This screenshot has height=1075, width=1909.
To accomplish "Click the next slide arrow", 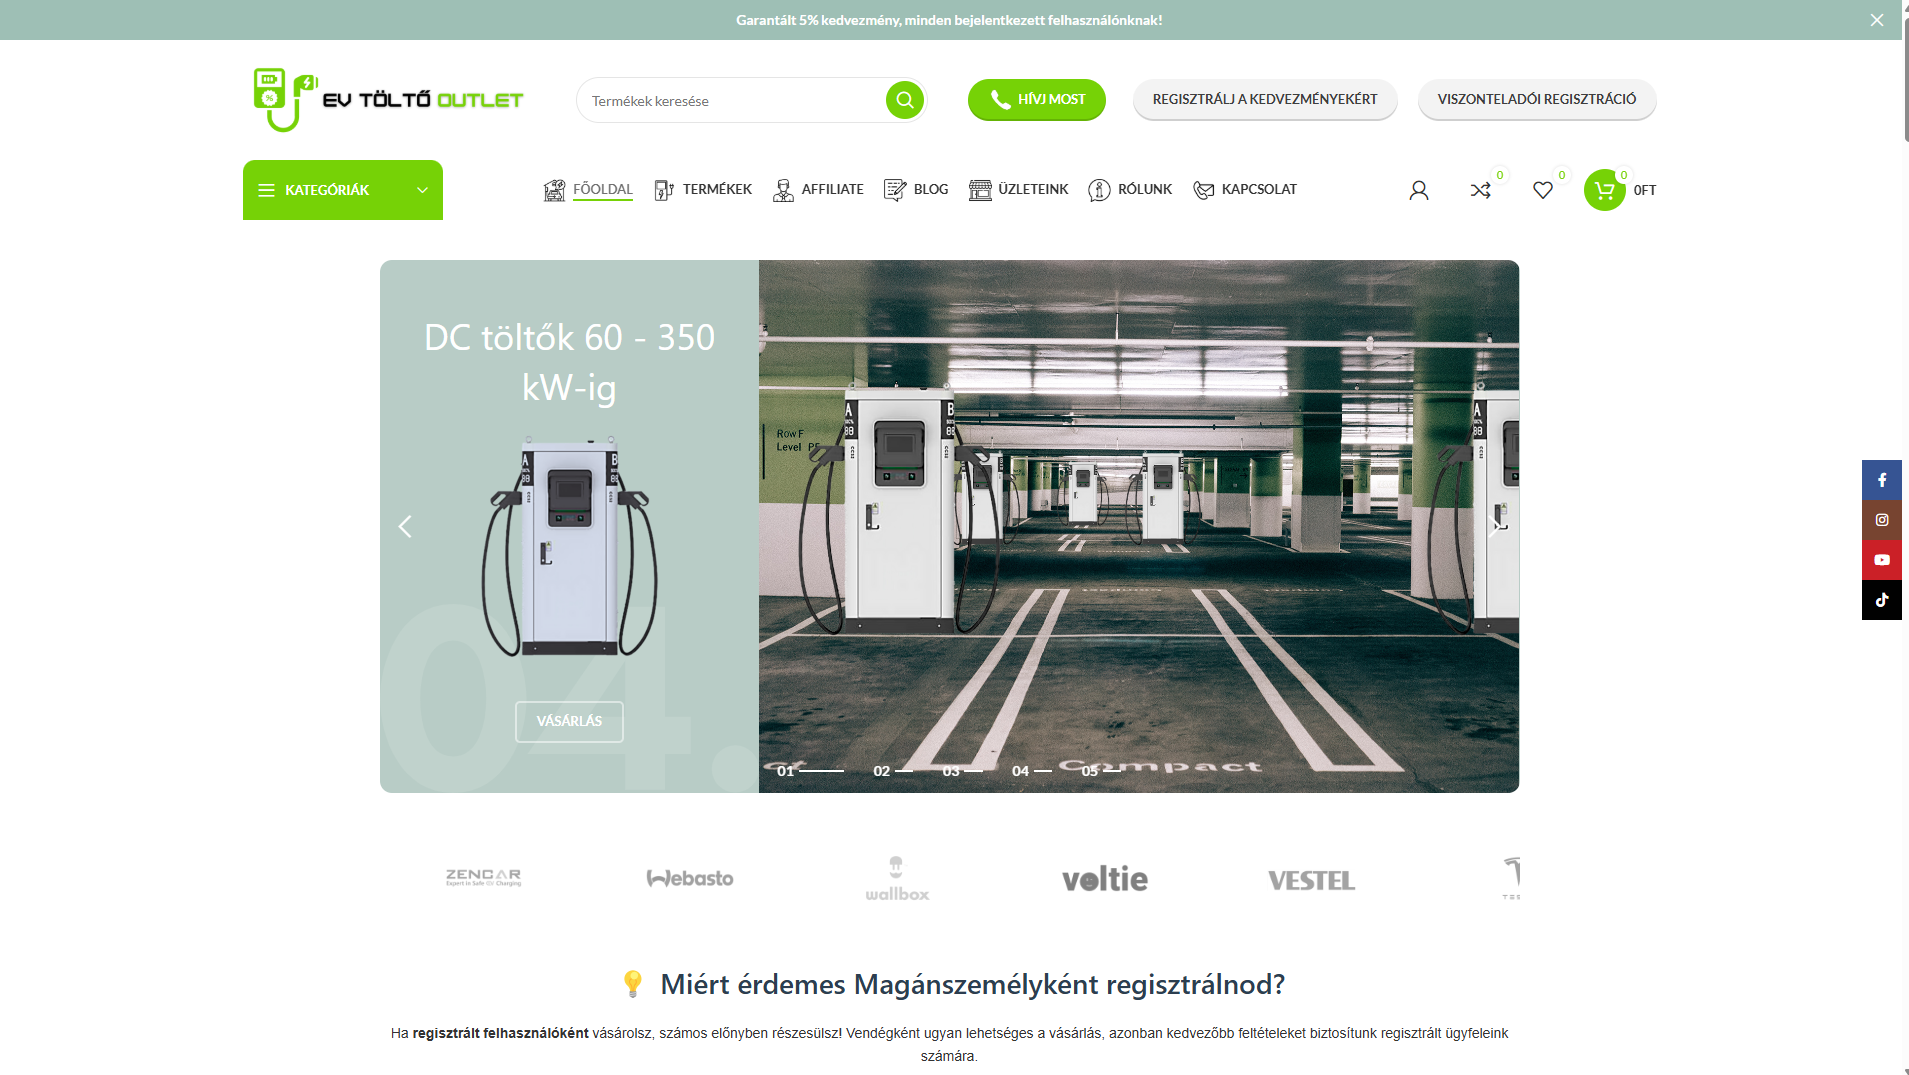I will pyautogui.click(x=1494, y=525).
